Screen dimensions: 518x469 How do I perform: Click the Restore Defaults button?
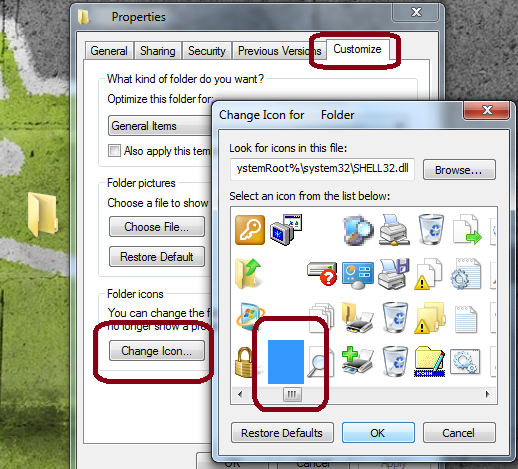[282, 433]
